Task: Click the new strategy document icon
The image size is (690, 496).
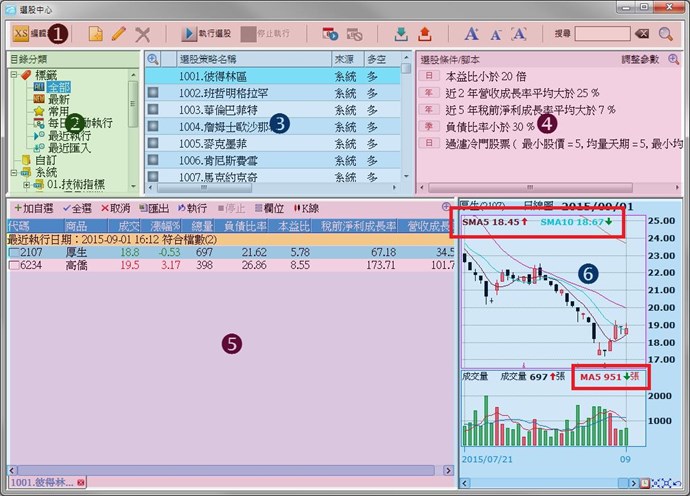Action: pyautogui.click(x=95, y=34)
